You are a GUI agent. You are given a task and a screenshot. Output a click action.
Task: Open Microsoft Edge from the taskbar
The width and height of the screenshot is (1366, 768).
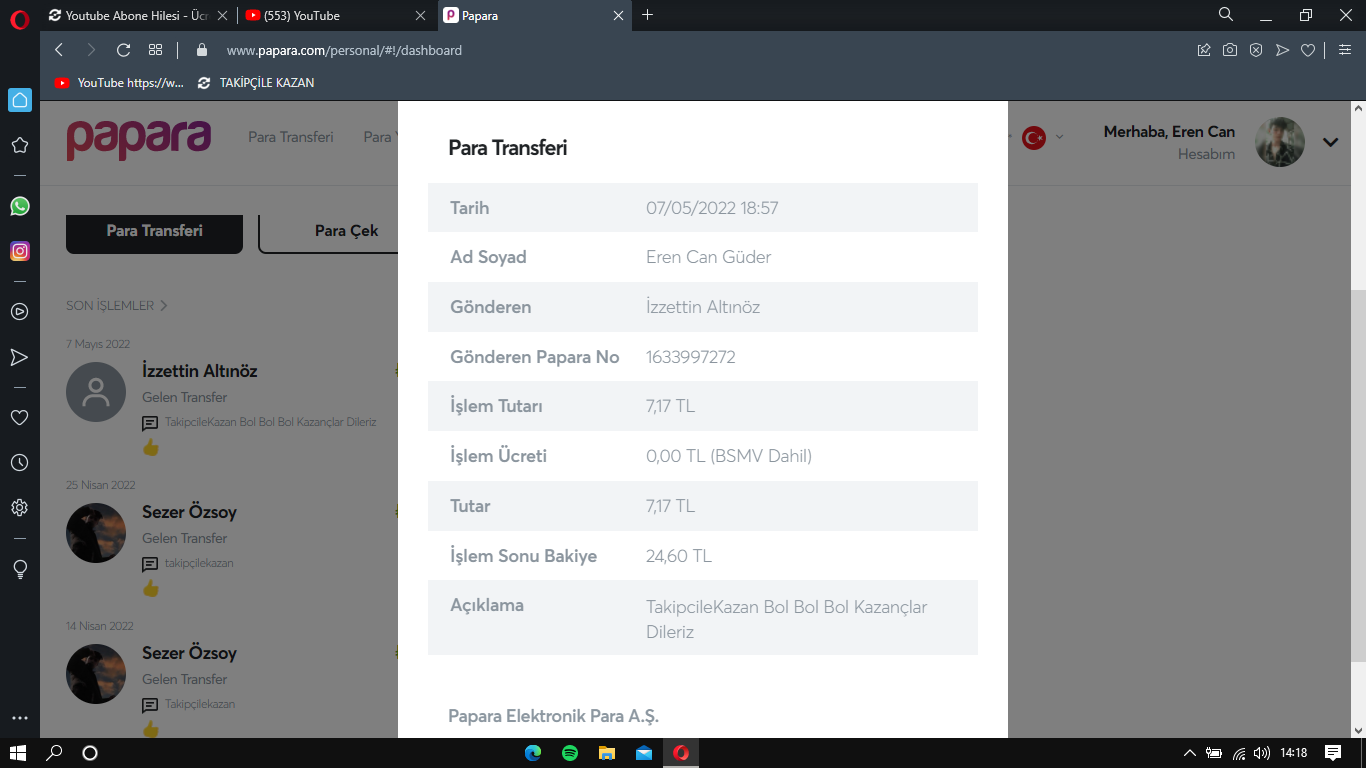coord(533,753)
